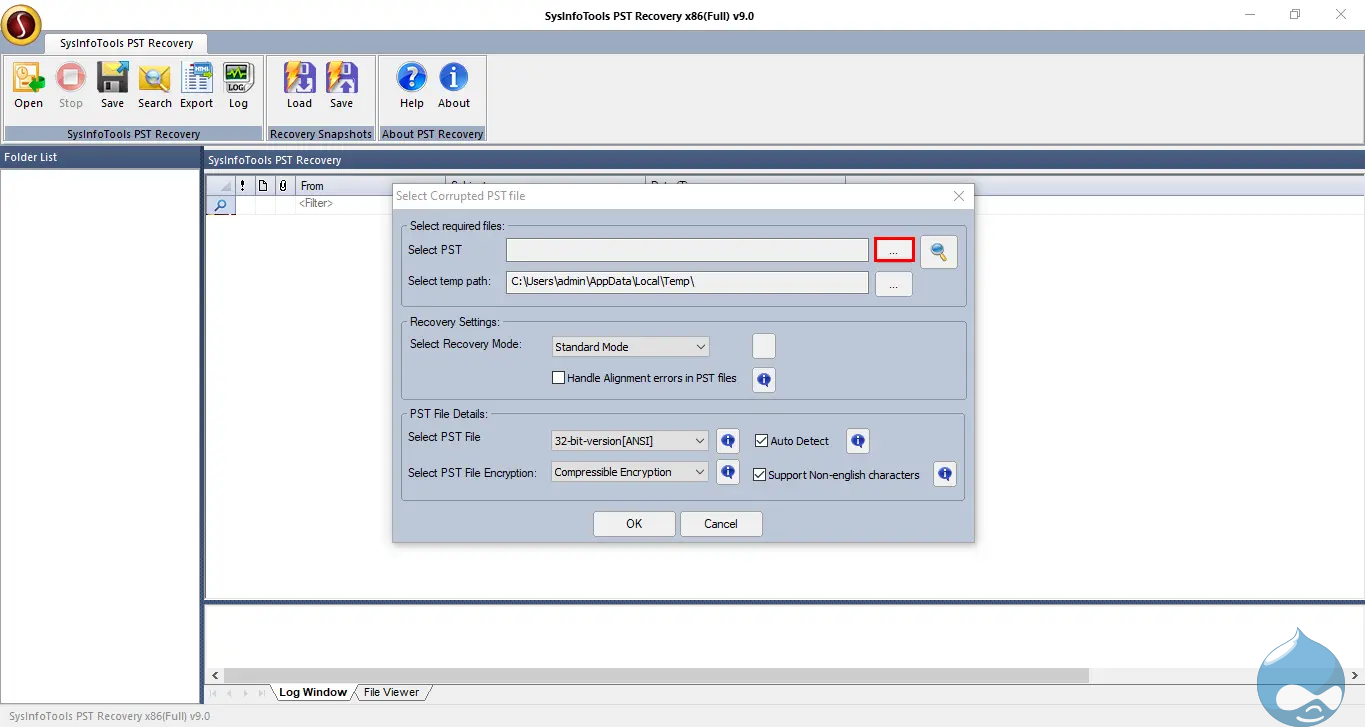
Task: Click the info icon beside the 32-bit-version dropdown
Action: pos(728,440)
